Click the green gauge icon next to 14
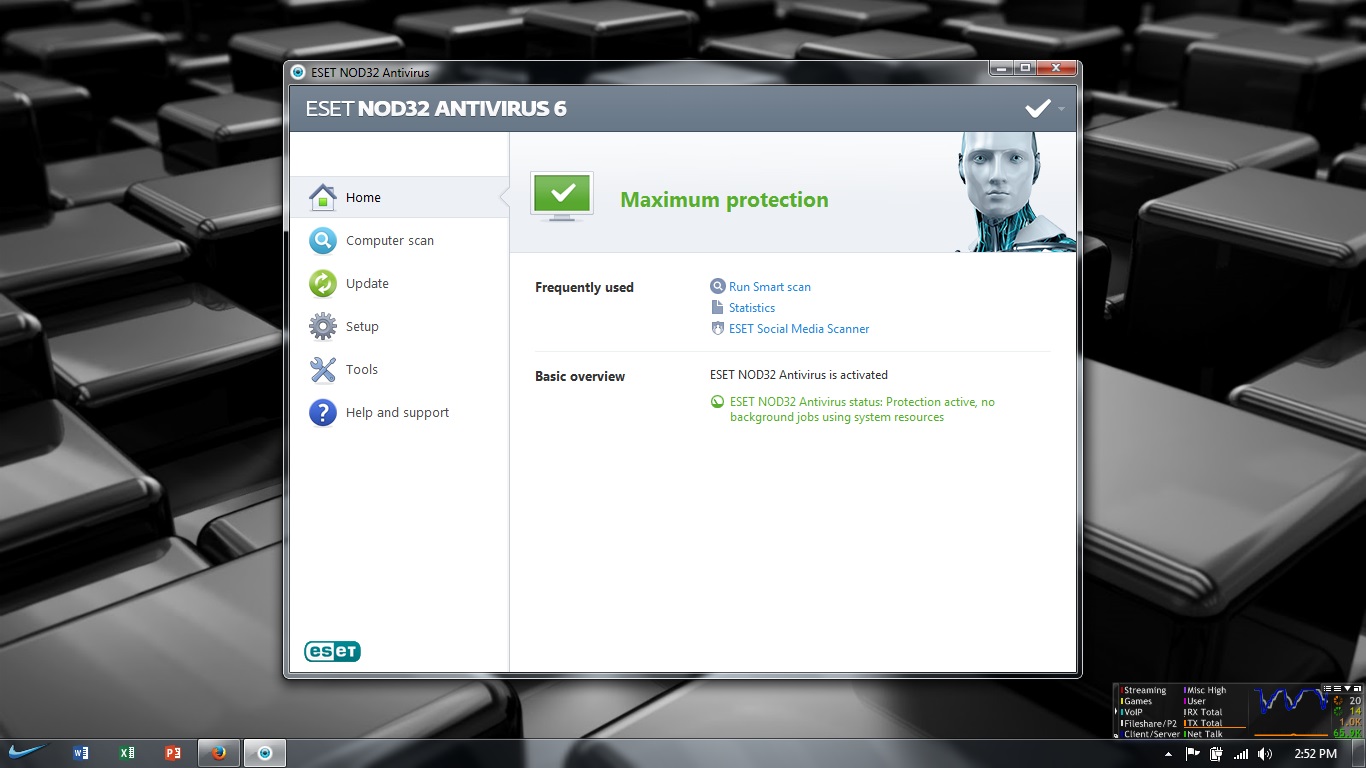1366x768 pixels. point(1338,711)
